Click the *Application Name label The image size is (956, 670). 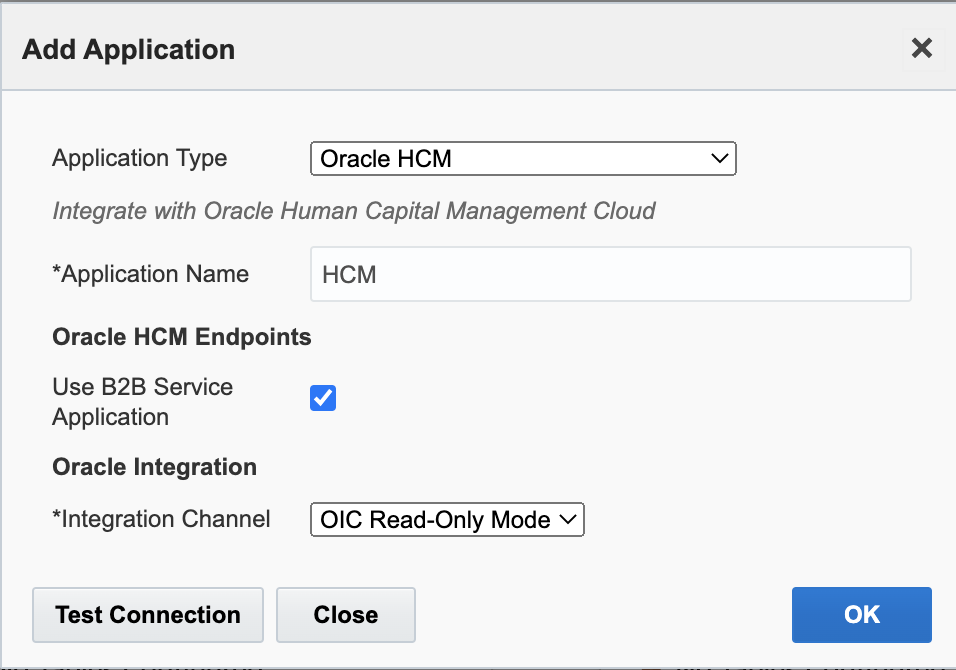tap(150, 274)
